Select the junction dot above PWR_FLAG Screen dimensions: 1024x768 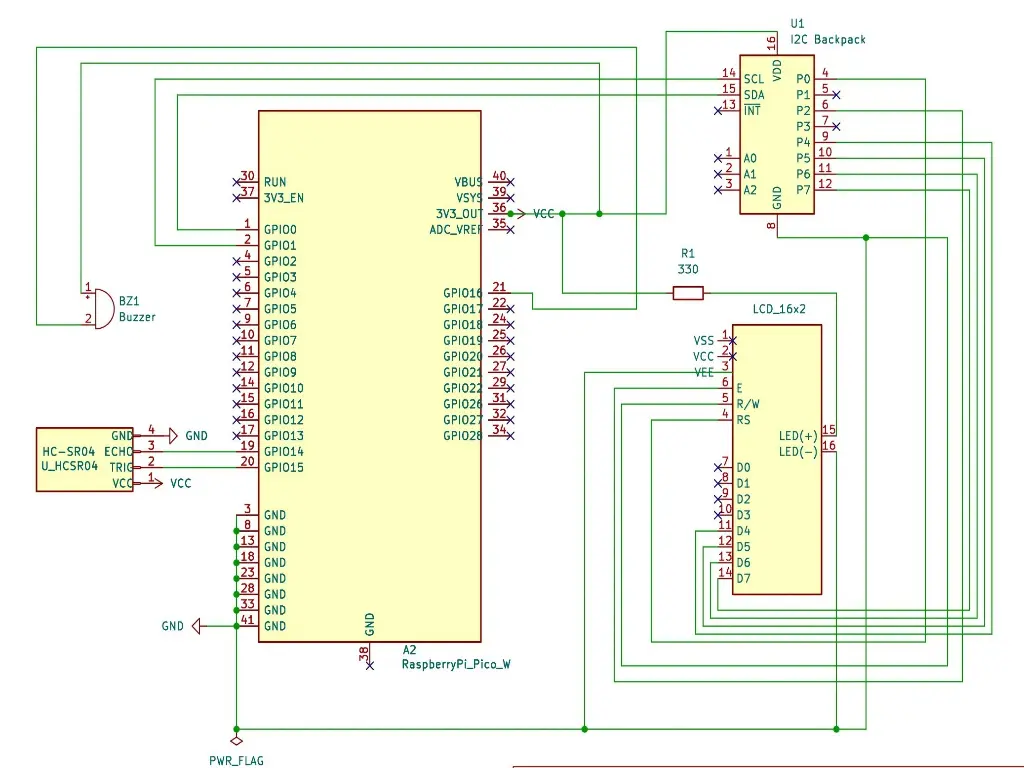coord(236,729)
